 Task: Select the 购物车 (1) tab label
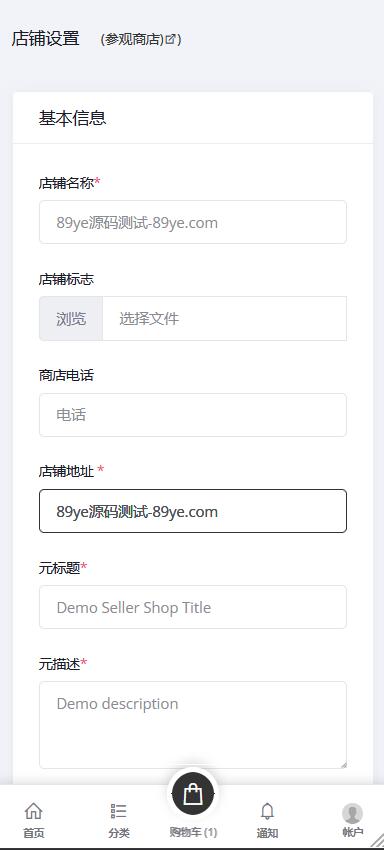tap(193, 833)
